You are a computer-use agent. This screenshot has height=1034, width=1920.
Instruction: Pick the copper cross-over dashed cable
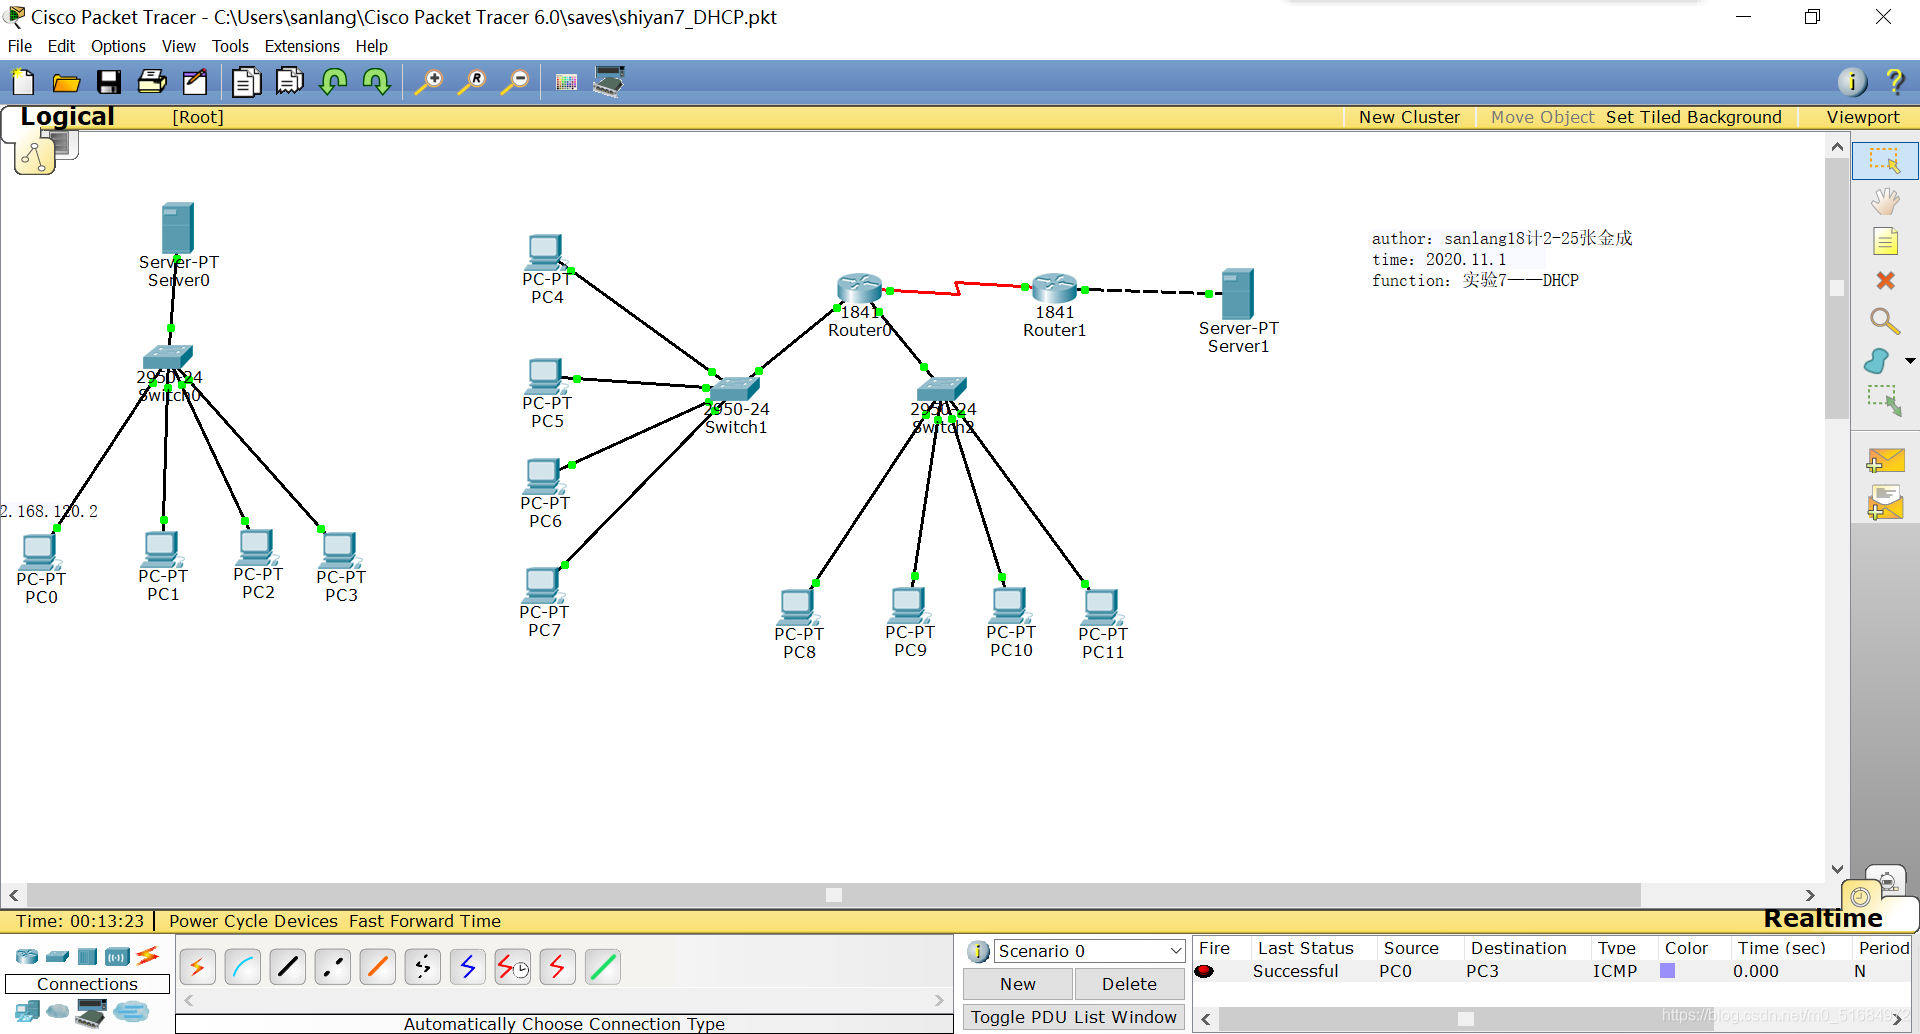[x=333, y=967]
